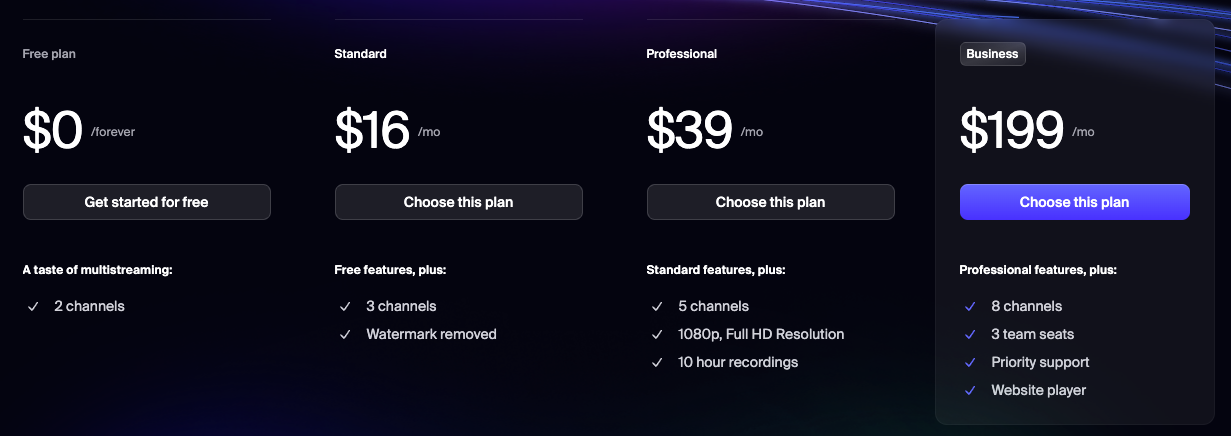The image size is (1231, 436).
Task: Click the Professional plan title
Action: 681,54
